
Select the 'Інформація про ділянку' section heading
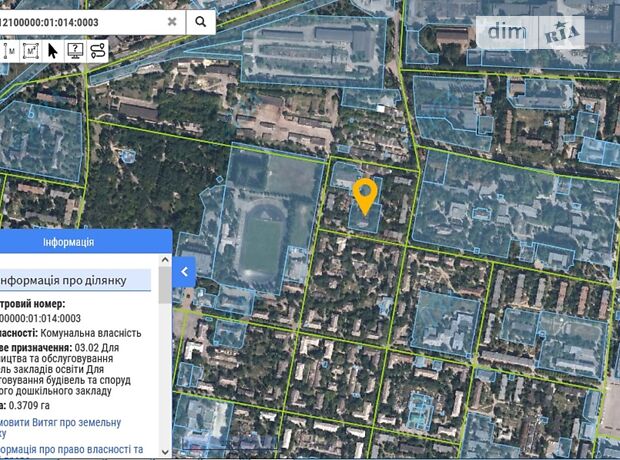pyautogui.click(x=63, y=280)
